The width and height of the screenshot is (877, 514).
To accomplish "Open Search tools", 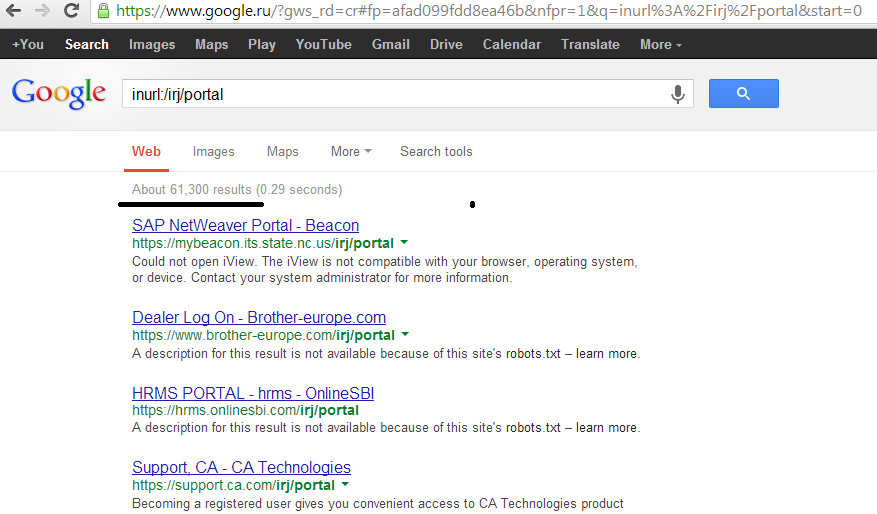I will 436,152.
